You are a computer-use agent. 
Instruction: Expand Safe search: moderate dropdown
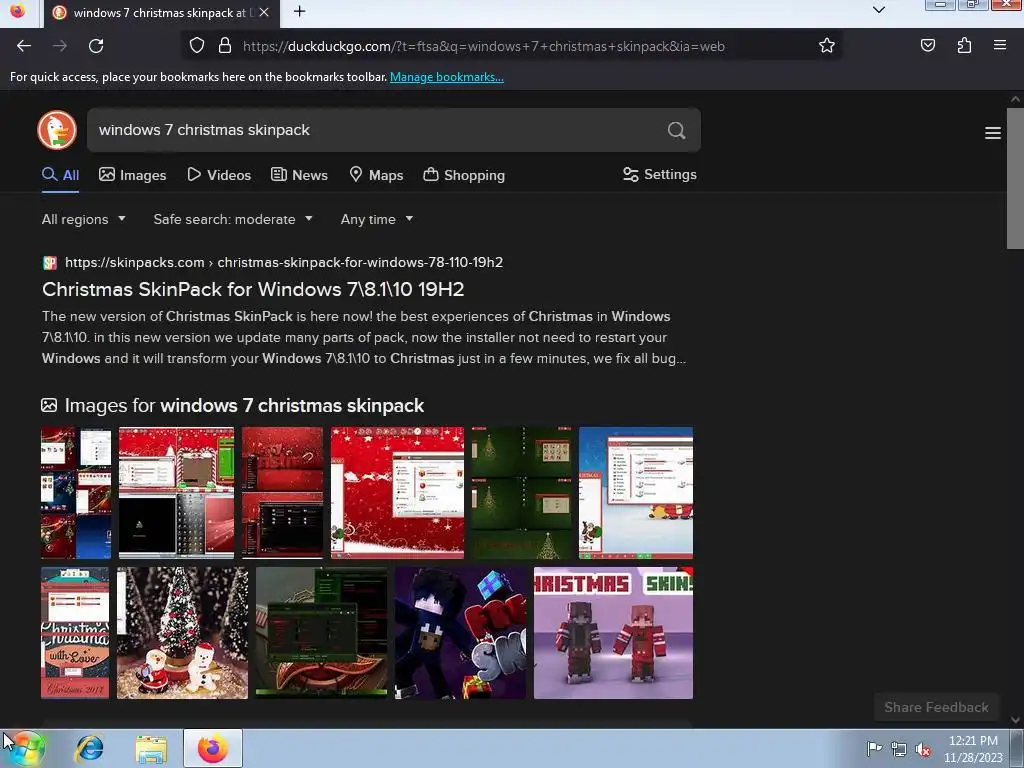pyautogui.click(x=233, y=219)
